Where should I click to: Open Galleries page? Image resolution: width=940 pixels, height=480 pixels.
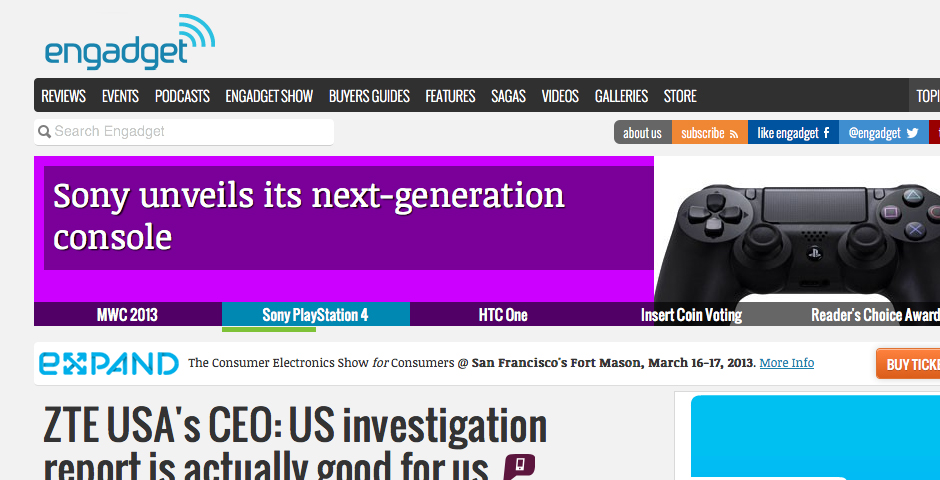(621, 96)
